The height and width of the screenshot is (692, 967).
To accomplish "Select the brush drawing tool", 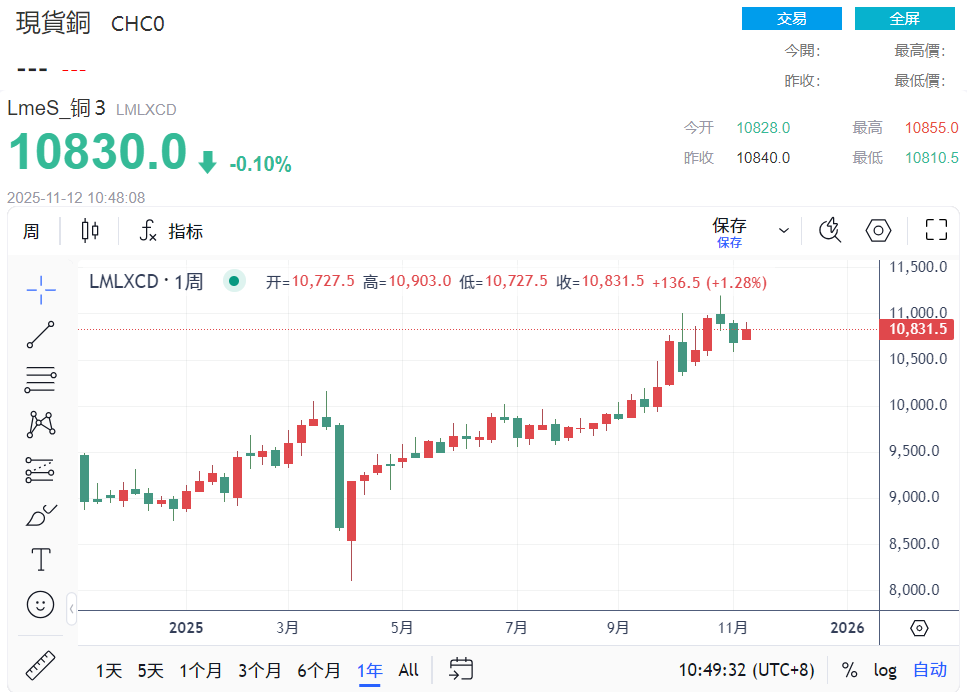I will click(x=40, y=514).
